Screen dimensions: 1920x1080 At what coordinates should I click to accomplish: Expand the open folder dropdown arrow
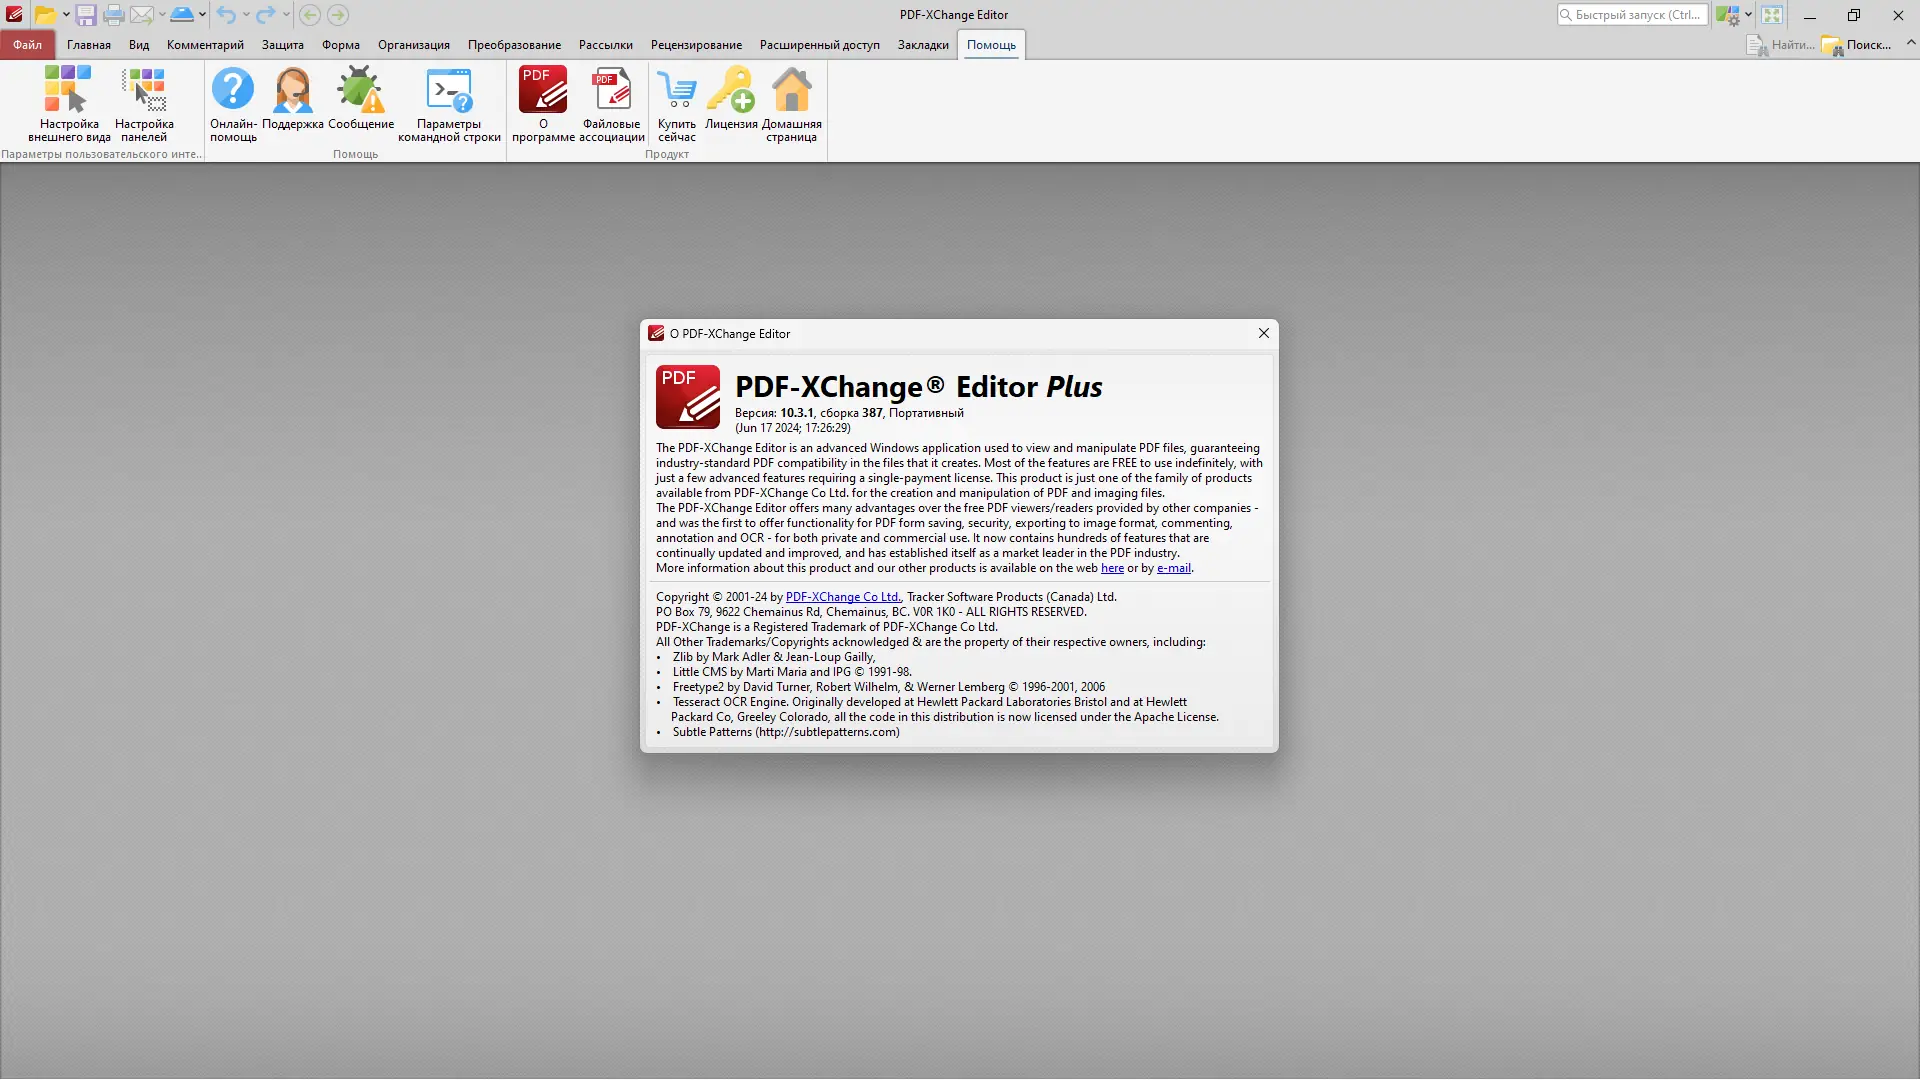(x=66, y=15)
